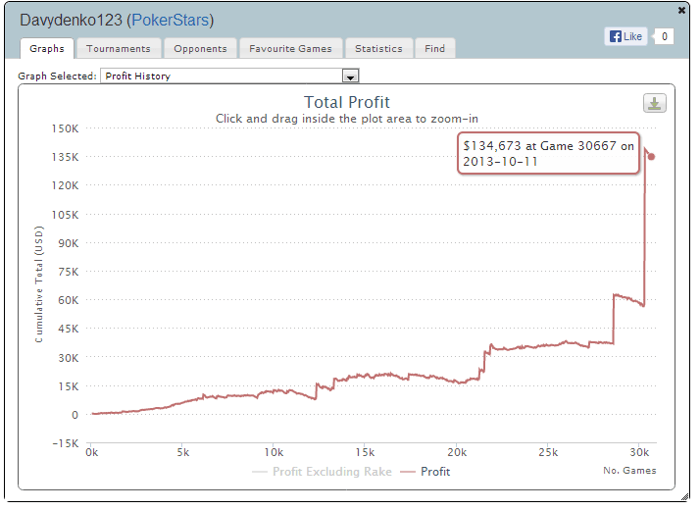The image size is (700, 510).
Task: Click the zoom-in instruction subtitle text
Action: click(347, 119)
